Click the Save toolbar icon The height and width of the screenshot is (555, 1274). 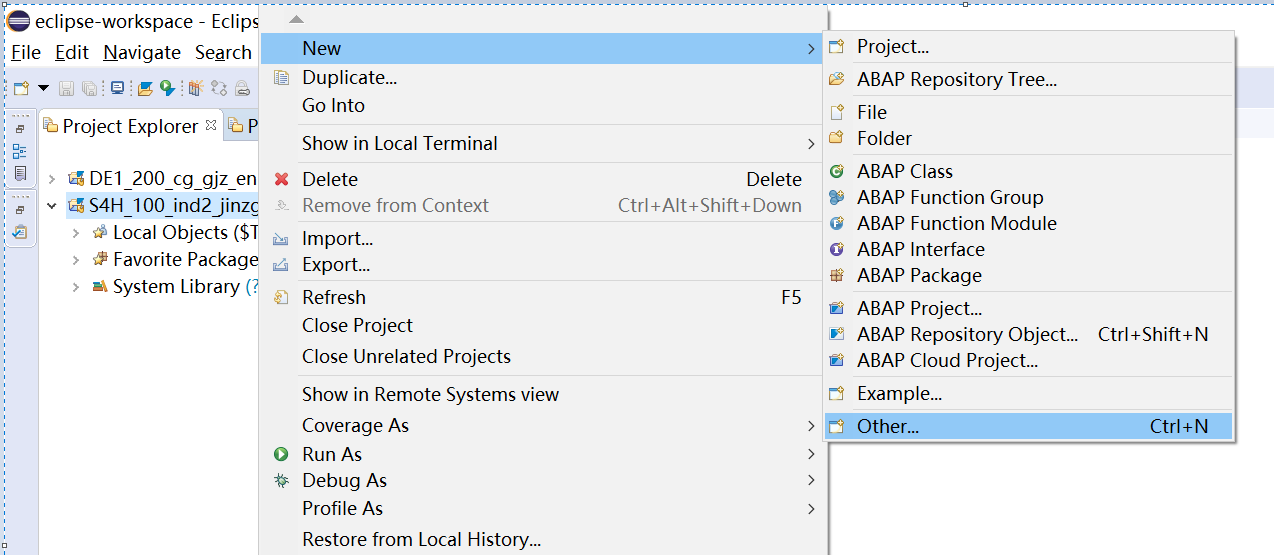66,88
